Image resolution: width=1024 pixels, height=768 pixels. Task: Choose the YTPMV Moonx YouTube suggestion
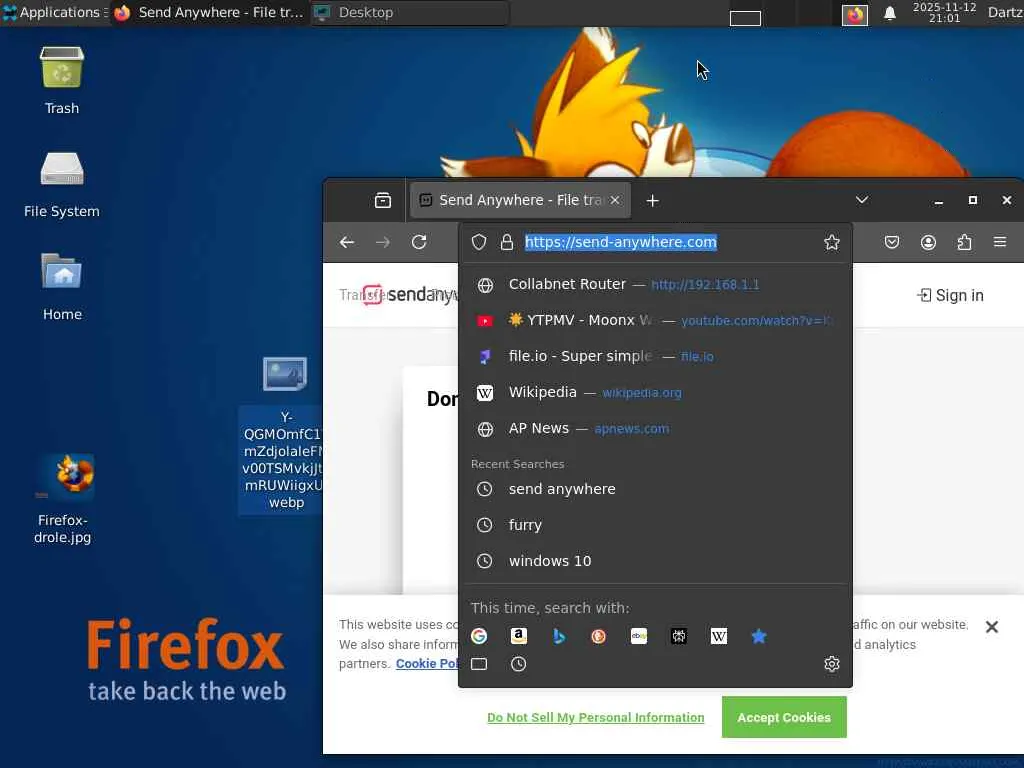[655, 321]
